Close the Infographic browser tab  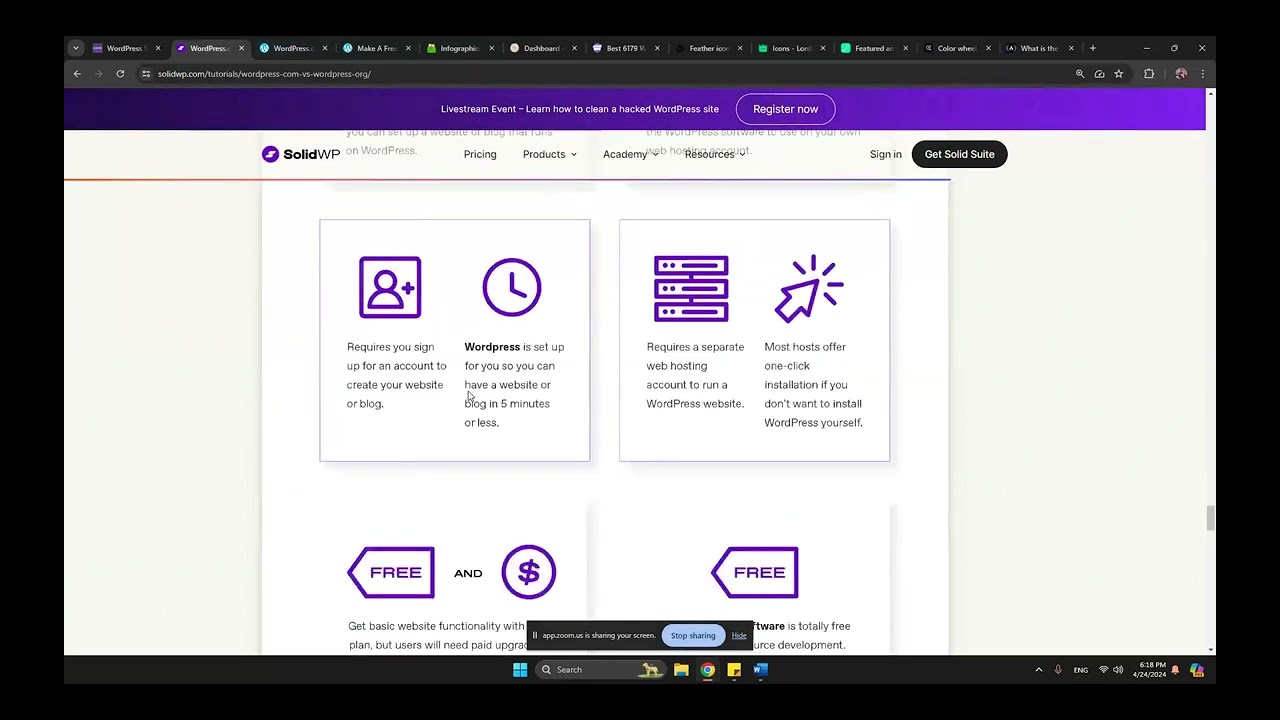coord(492,48)
